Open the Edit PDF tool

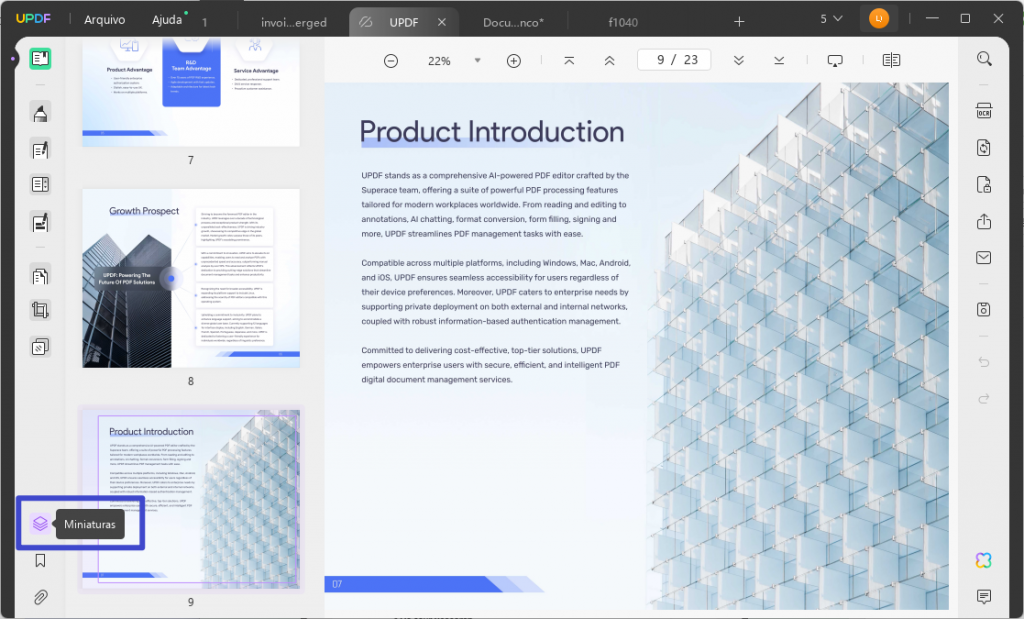[x=40, y=149]
